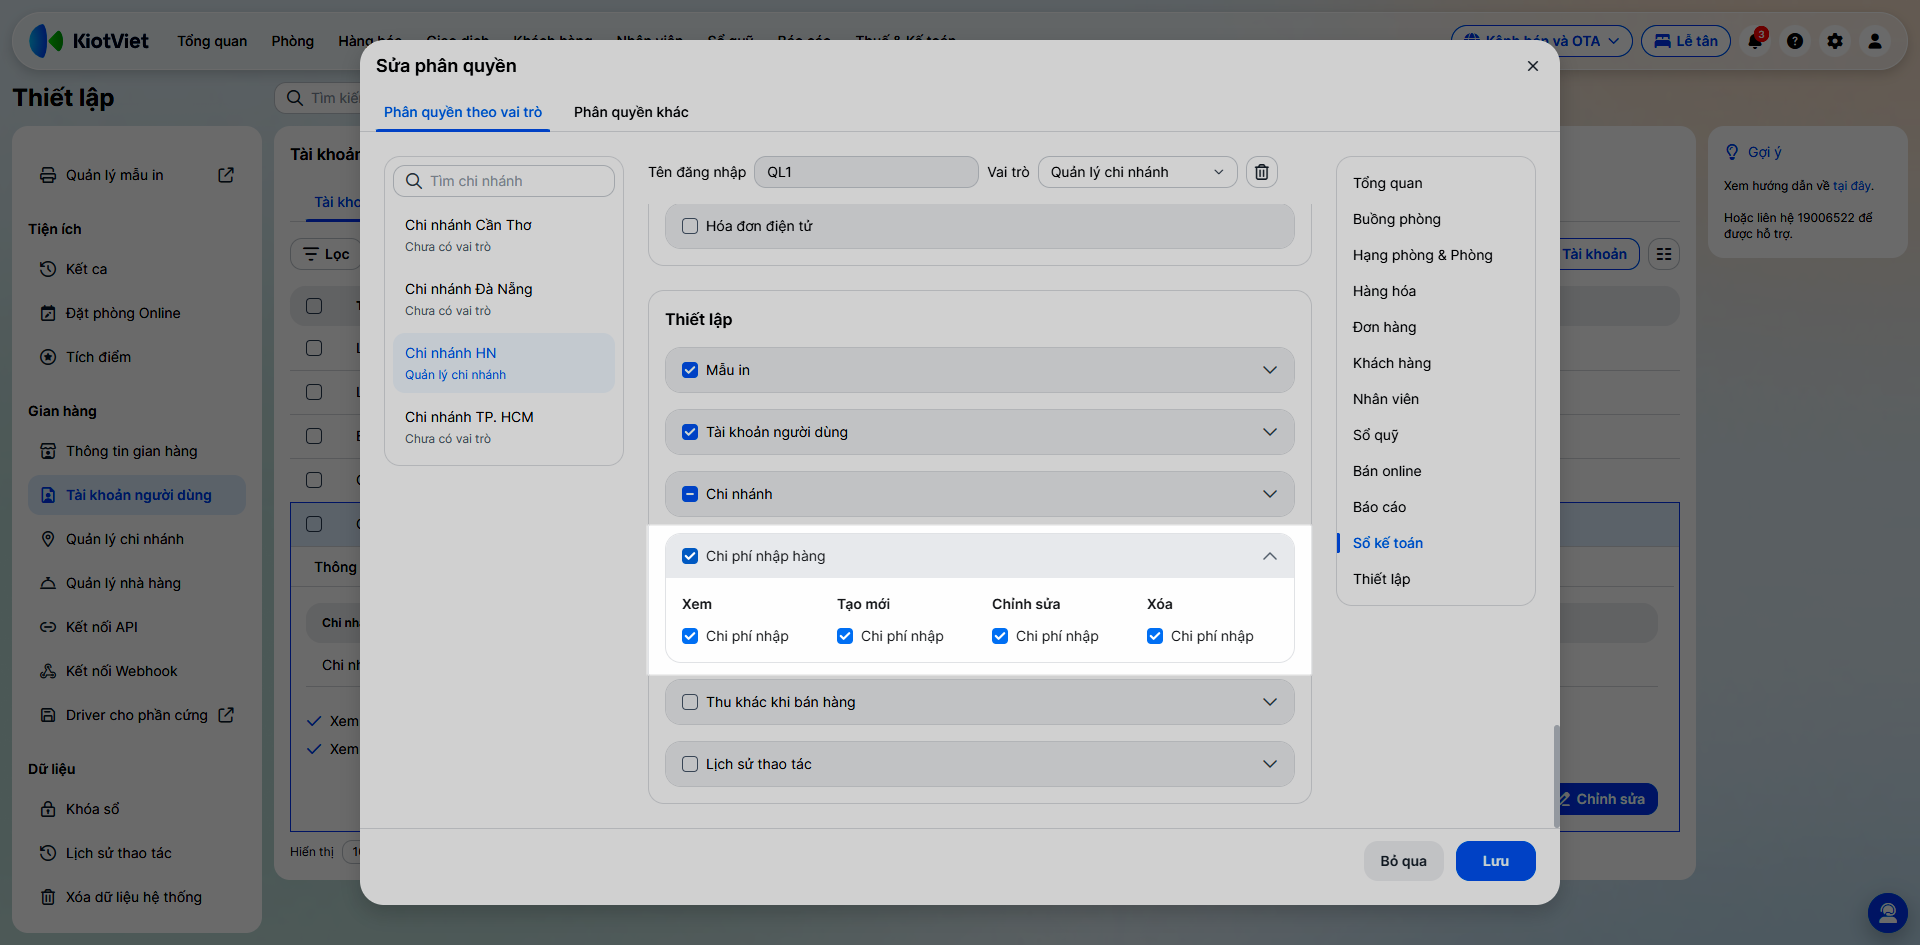The width and height of the screenshot is (1920, 945).
Task: Click the Xóa dữ liệu hệ thống trash icon
Action: 48,897
